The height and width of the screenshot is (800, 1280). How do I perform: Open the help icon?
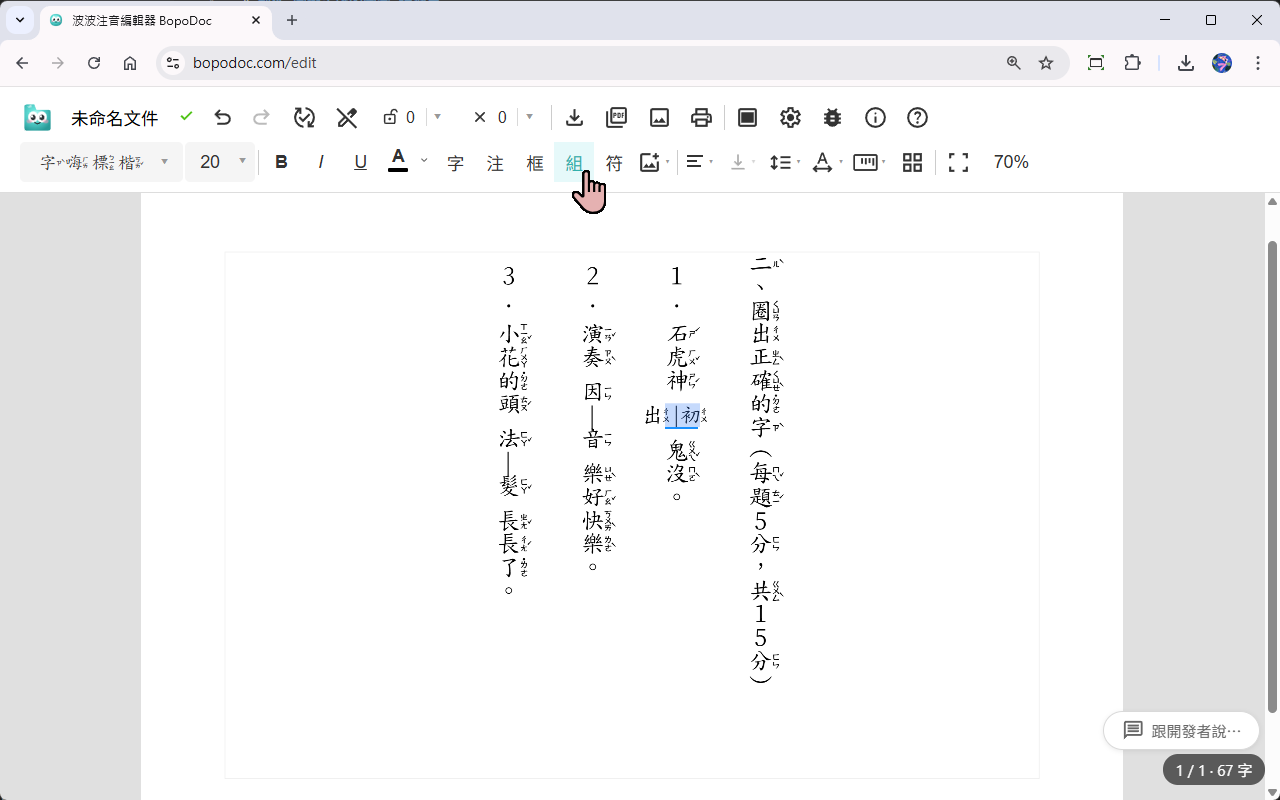917,117
